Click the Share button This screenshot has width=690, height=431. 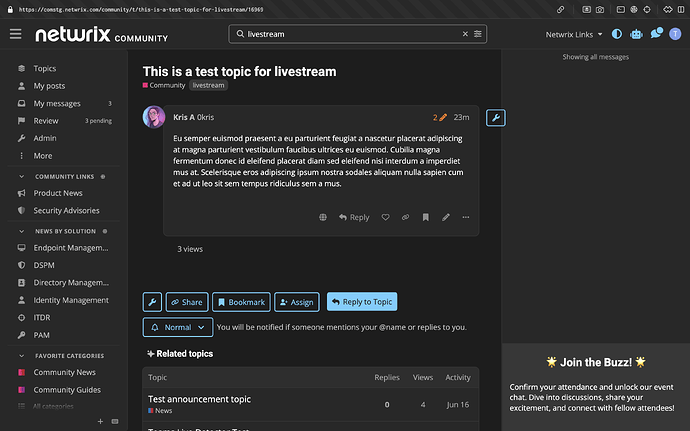(187, 302)
